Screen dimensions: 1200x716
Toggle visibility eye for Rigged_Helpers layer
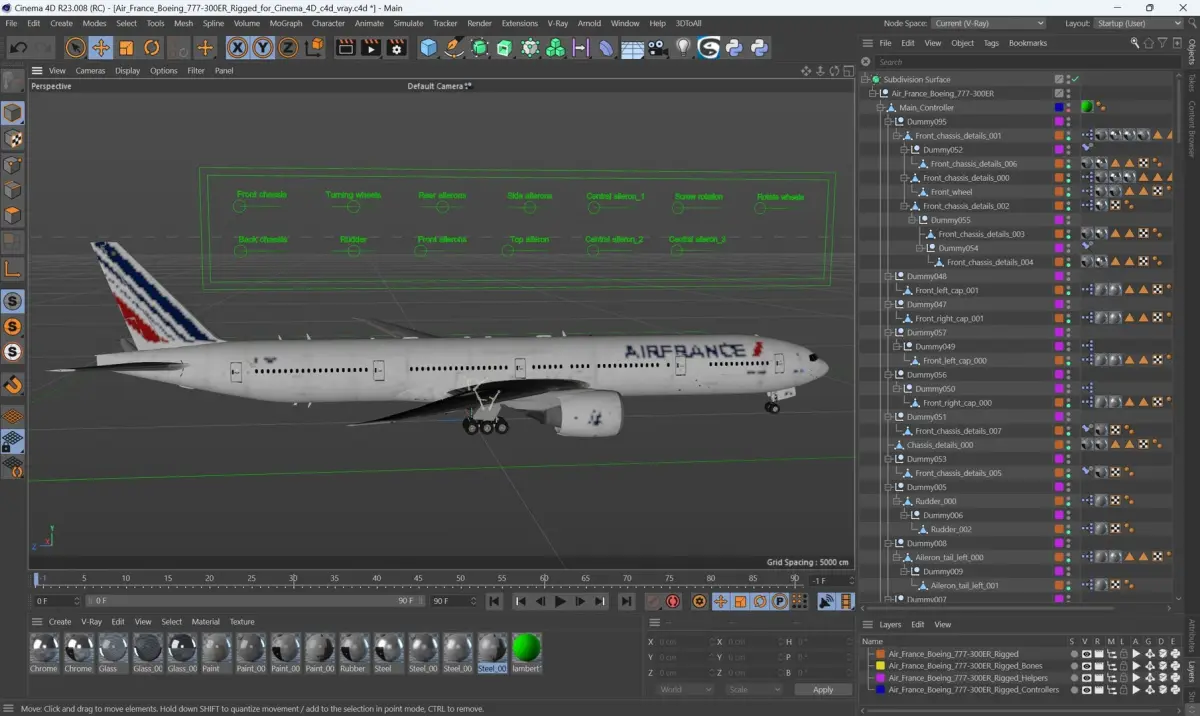pyautogui.click(x=1086, y=678)
